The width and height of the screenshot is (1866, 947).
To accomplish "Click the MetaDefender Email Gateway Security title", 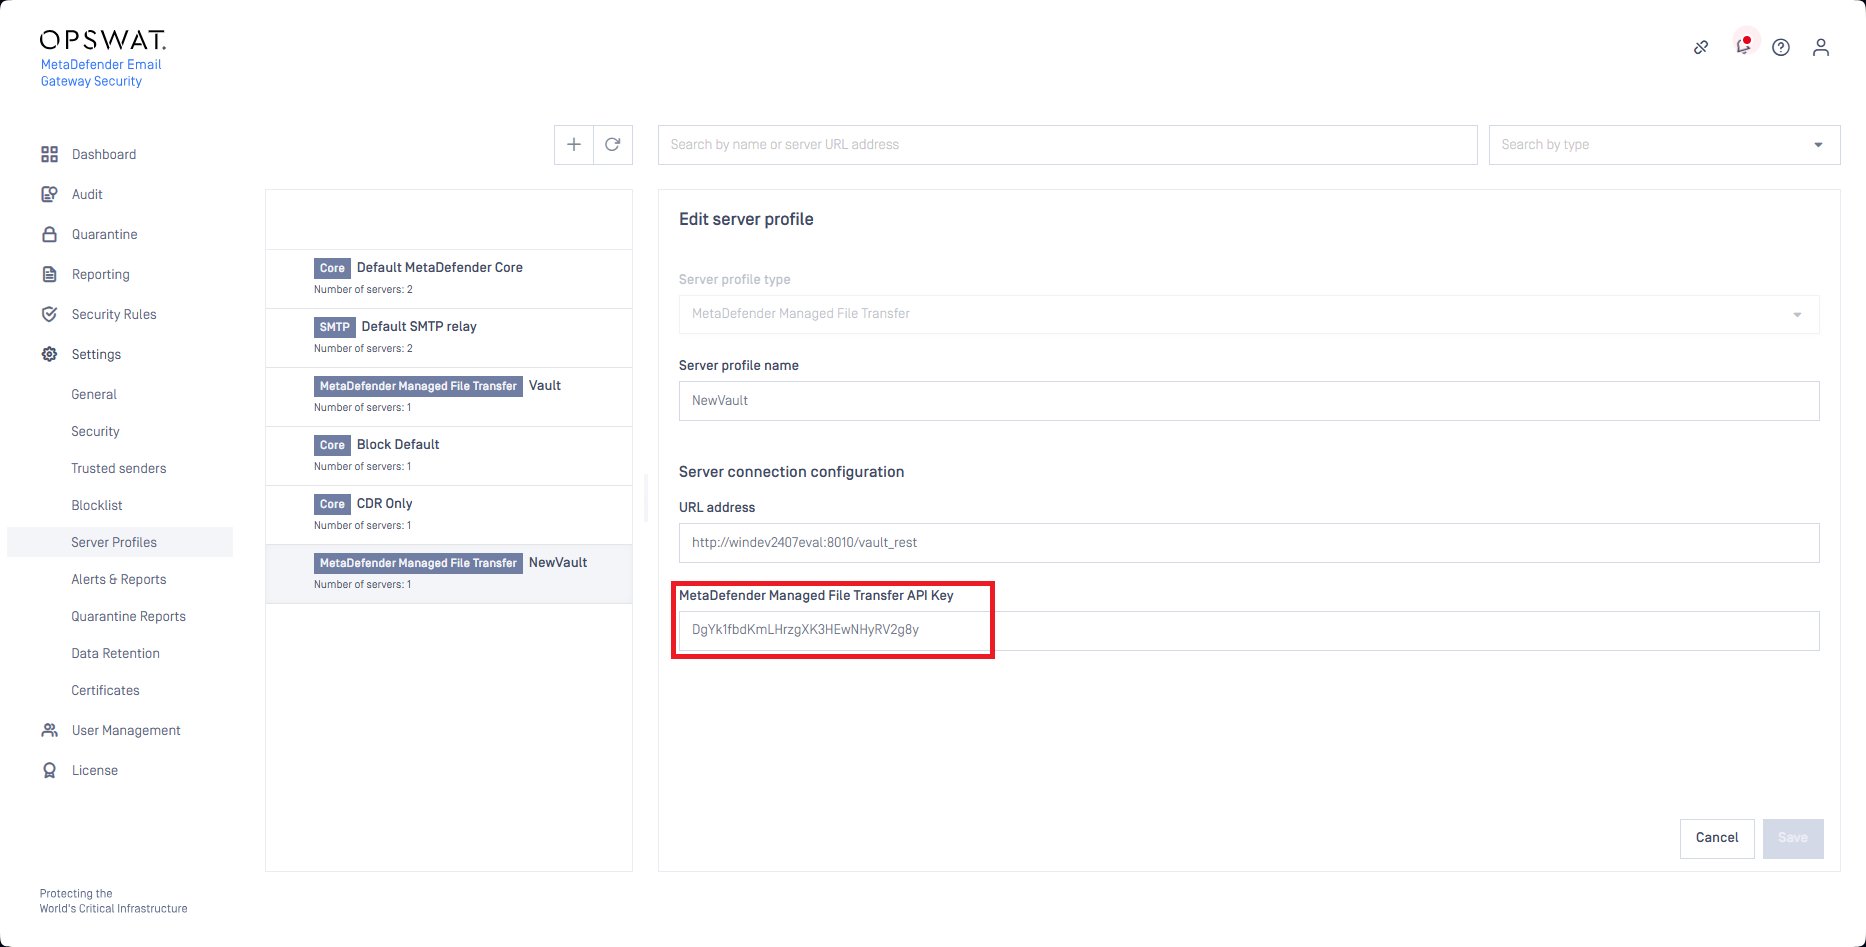I will [101, 73].
